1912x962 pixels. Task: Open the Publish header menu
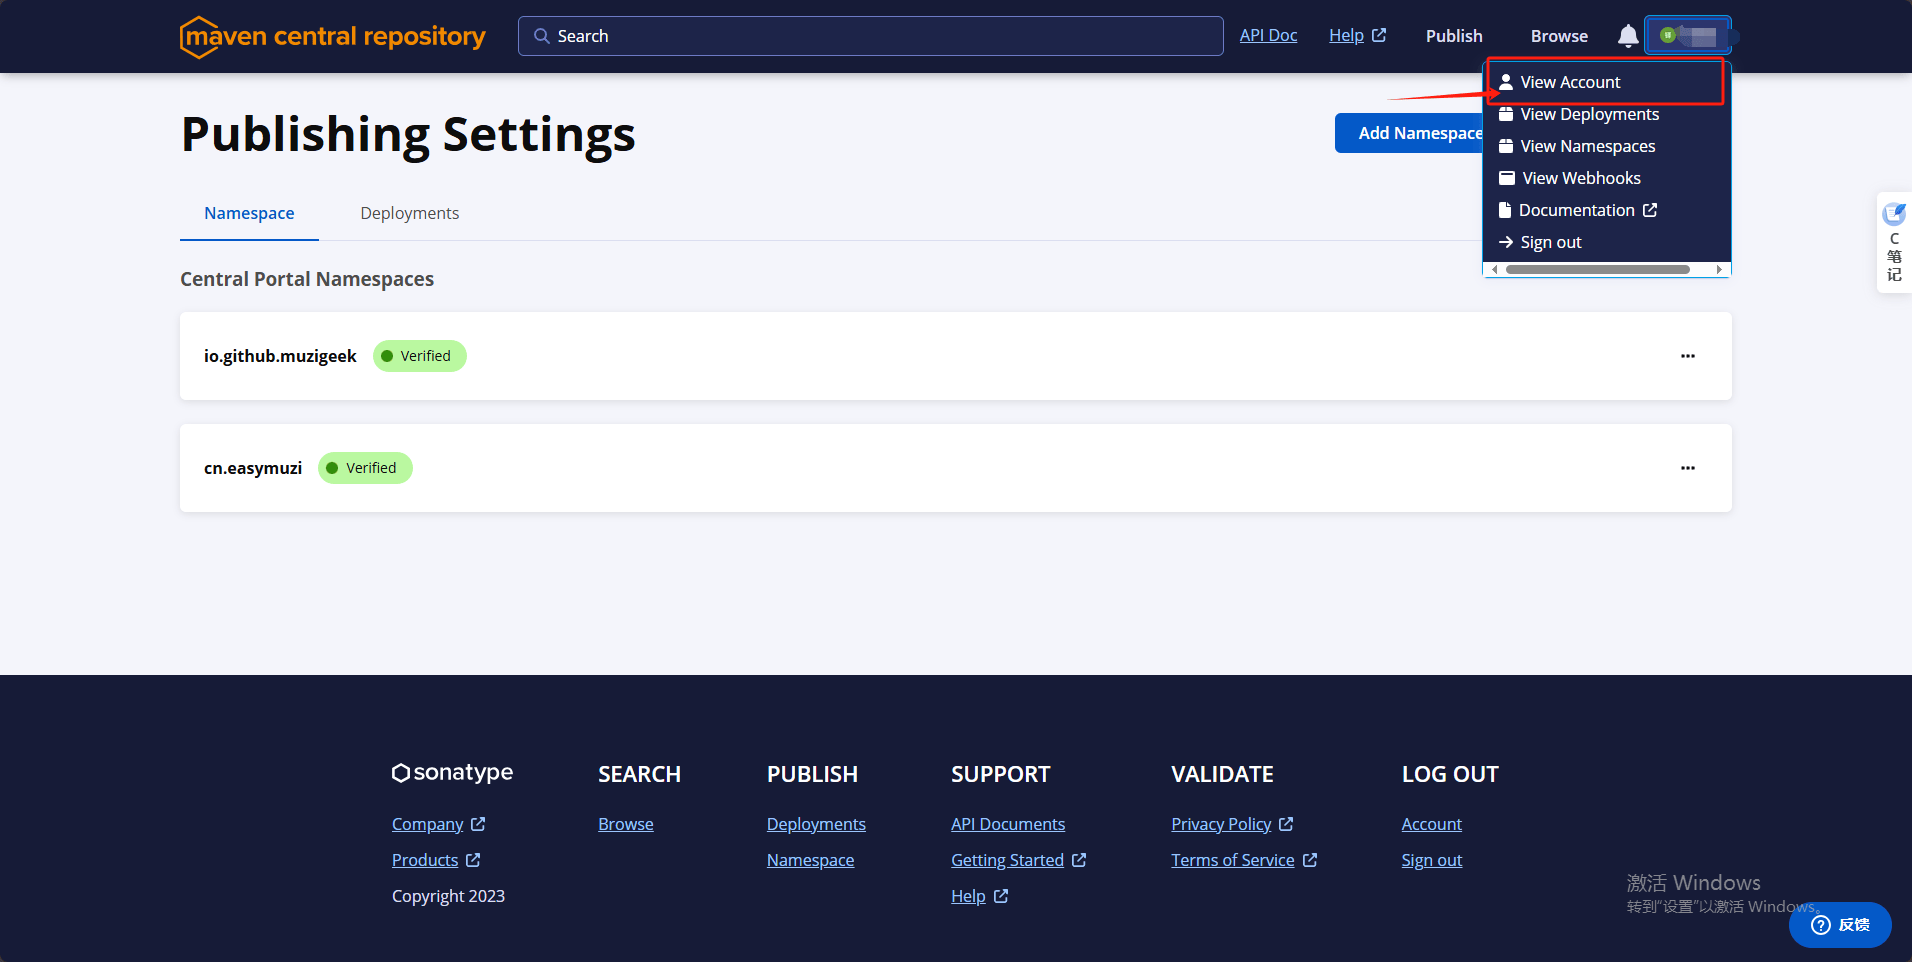coord(1454,36)
